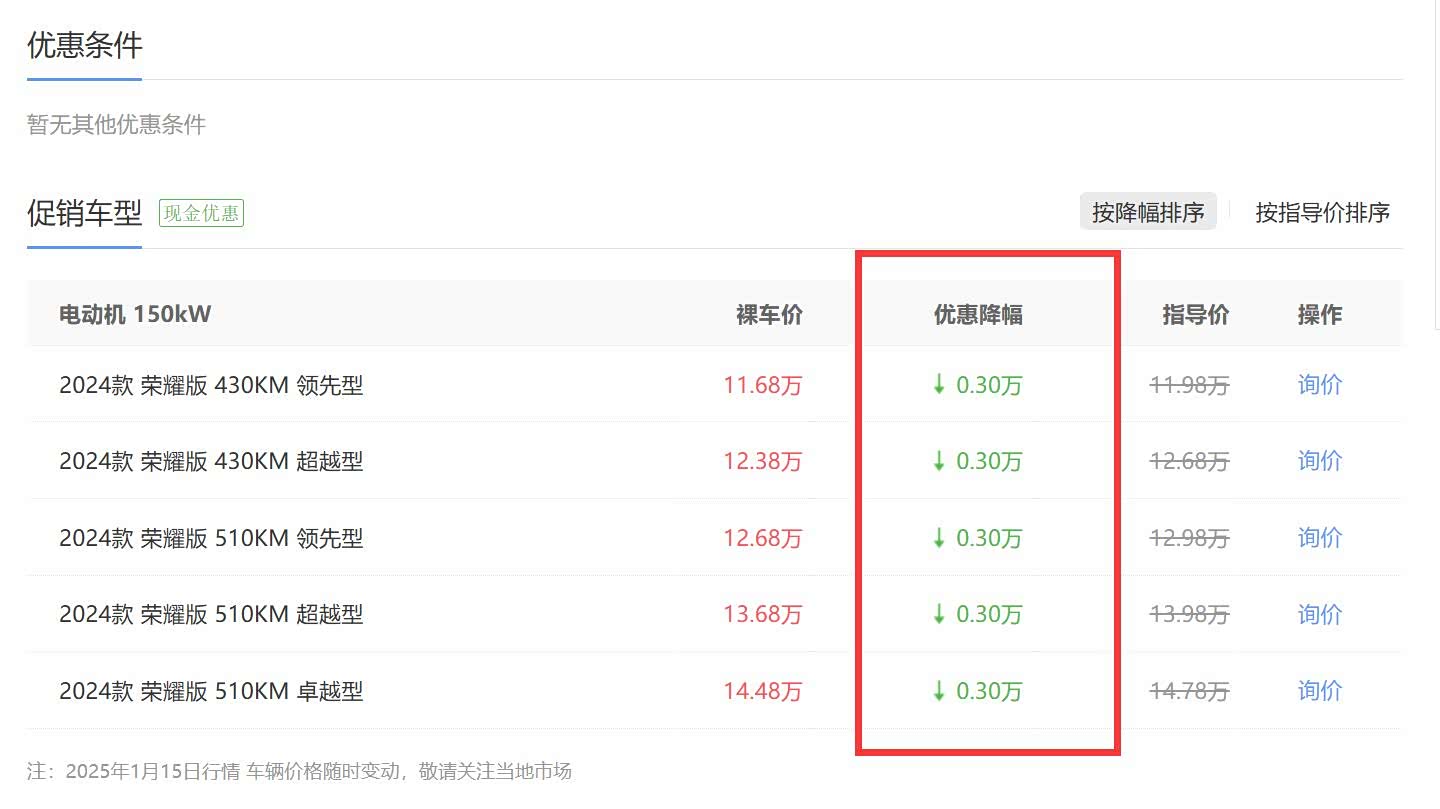Click the 优惠降幅 column header

[977, 315]
